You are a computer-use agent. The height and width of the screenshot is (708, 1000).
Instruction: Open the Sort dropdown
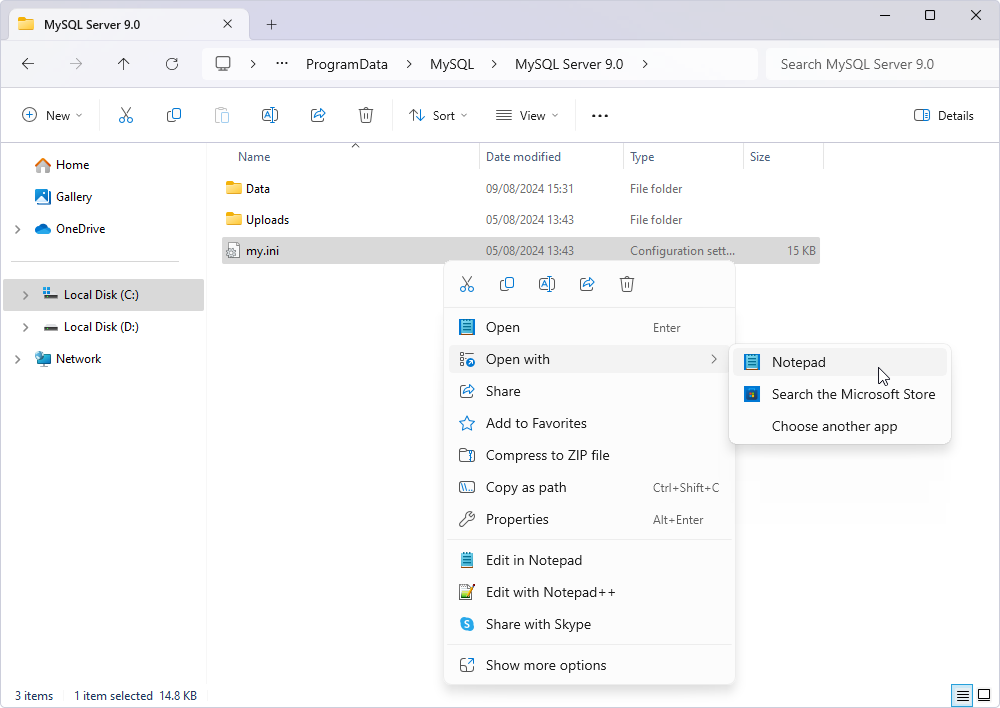[438, 115]
